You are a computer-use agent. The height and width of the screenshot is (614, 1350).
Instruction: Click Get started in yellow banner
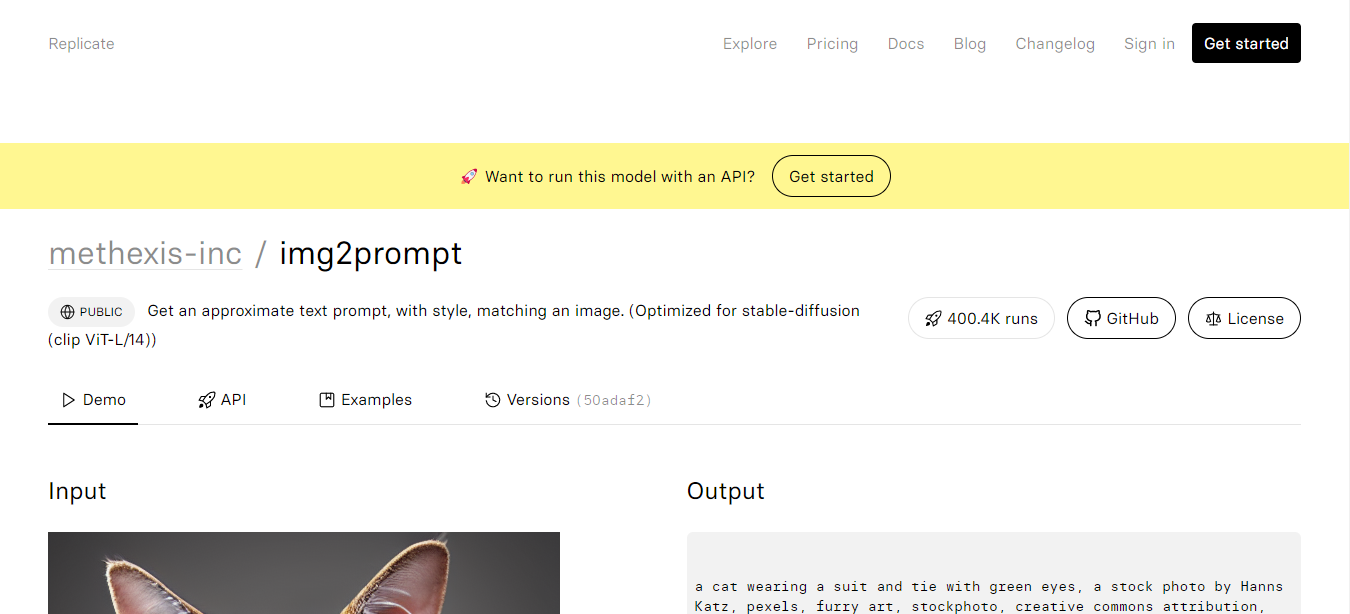pos(831,176)
